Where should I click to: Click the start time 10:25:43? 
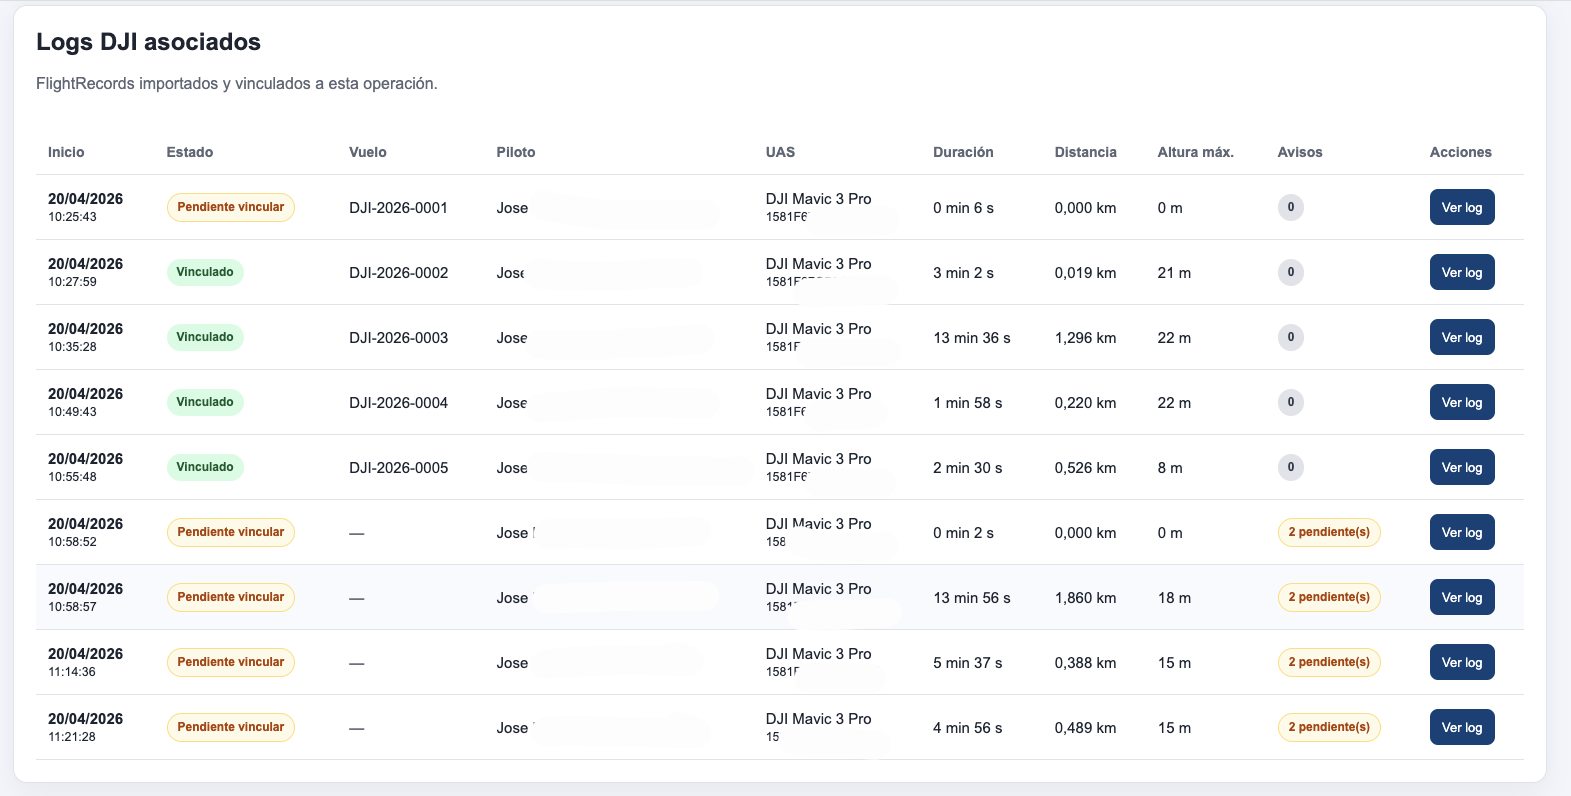coord(72,217)
